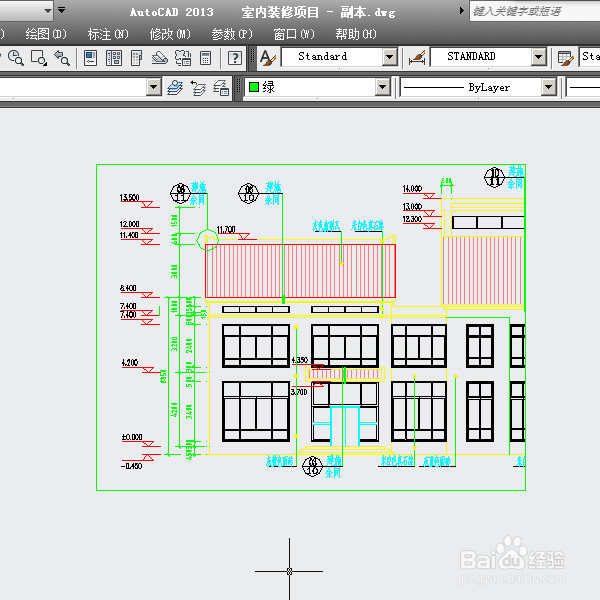Expand the ByLayer linetype dropdown
This screenshot has width=600, height=600.
[x=548, y=87]
